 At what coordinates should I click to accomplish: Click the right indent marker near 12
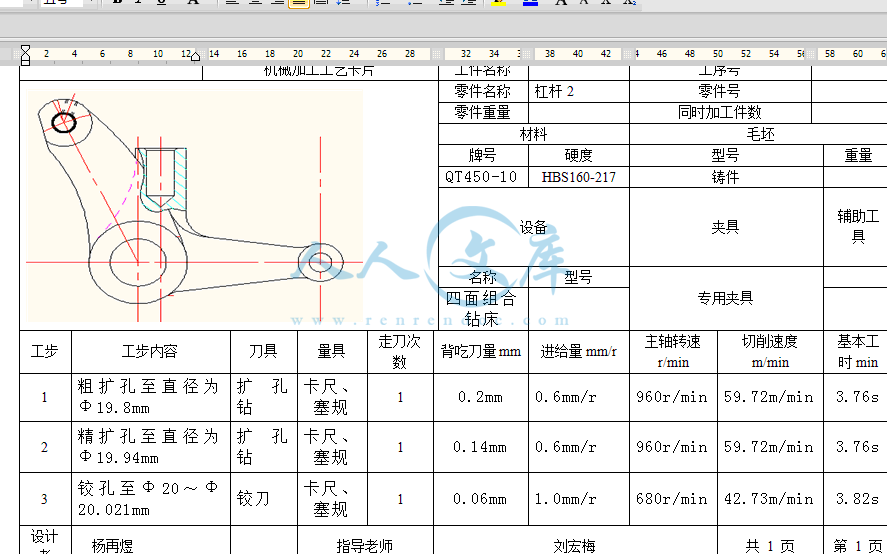point(195,55)
